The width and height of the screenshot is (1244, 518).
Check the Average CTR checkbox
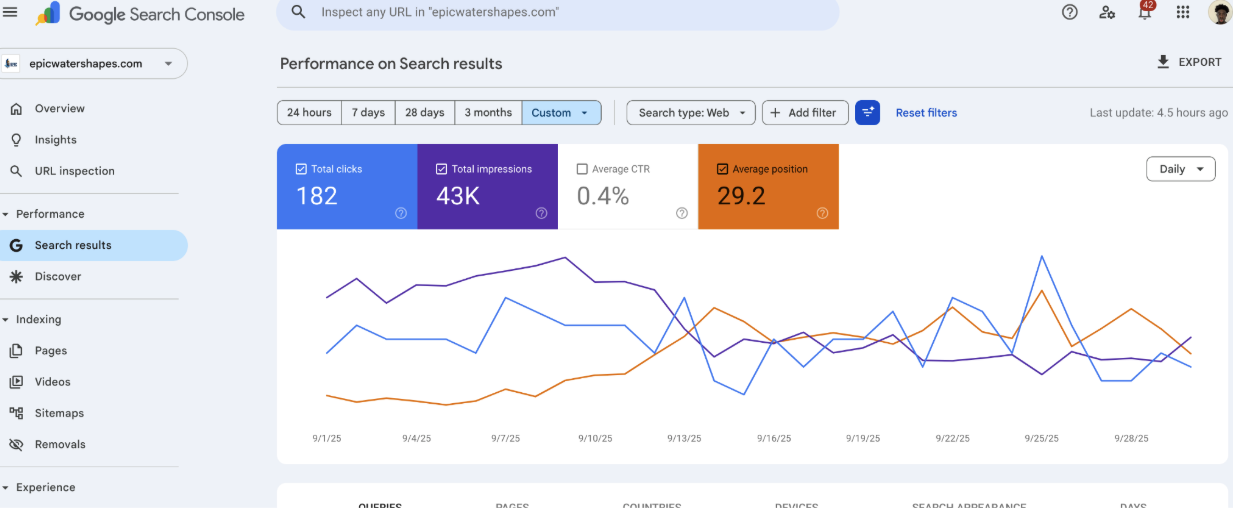coord(582,169)
